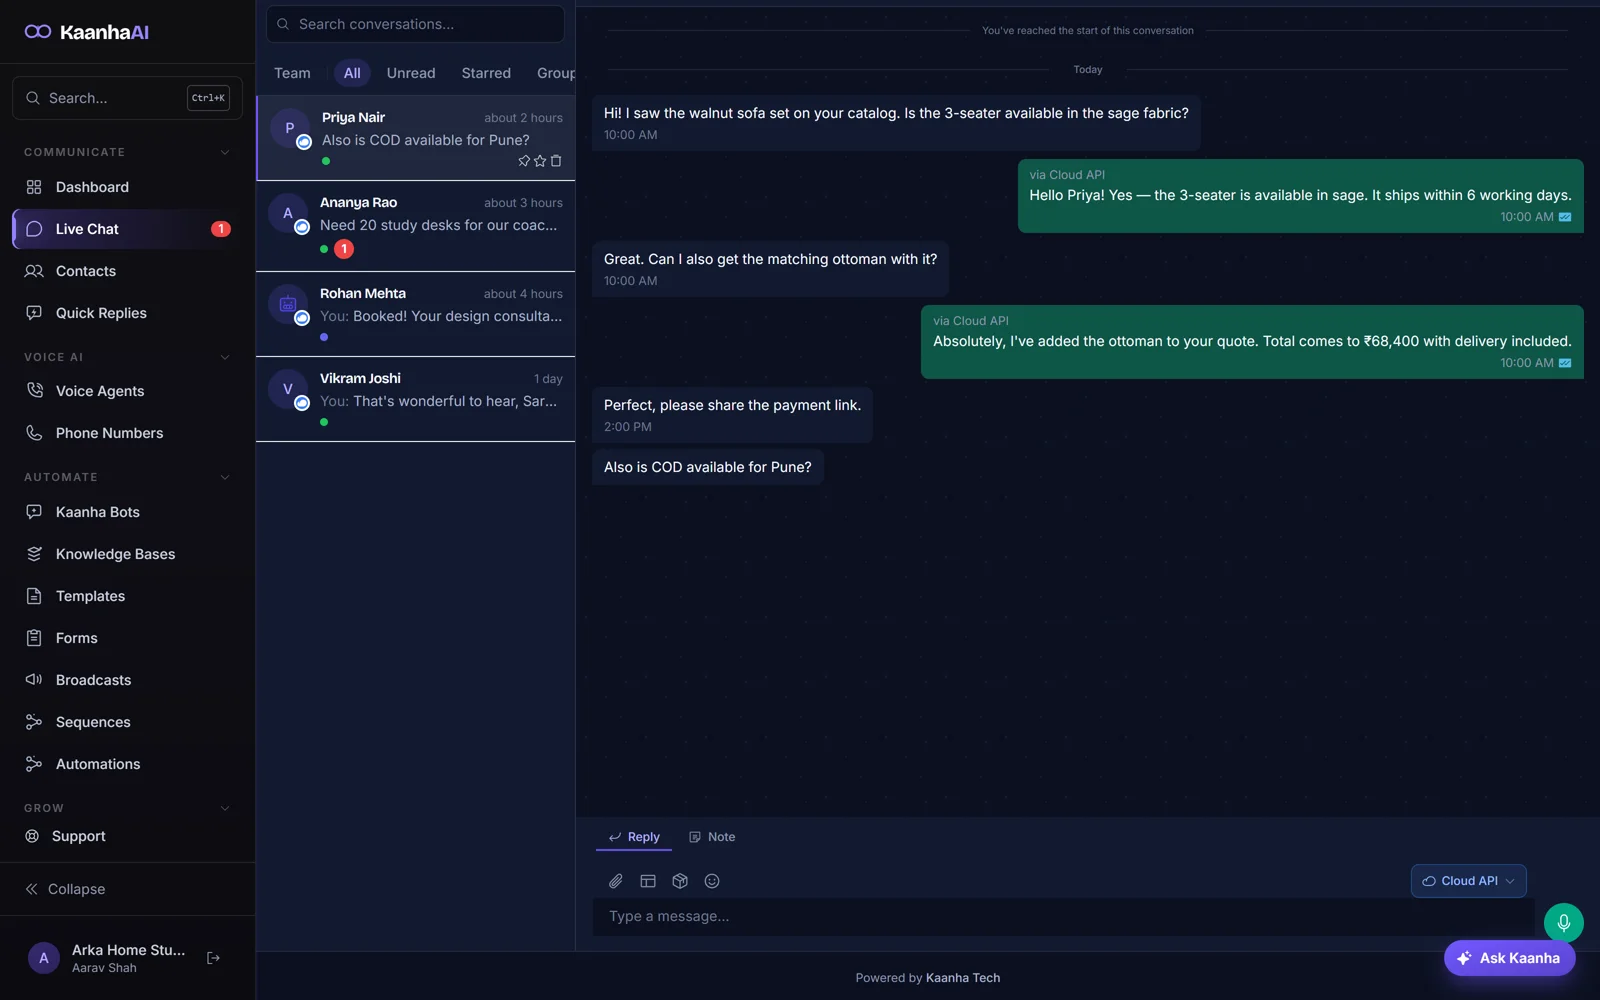The height and width of the screenshot is (1000, 1600).
Task: Open Dashboard from the sidebar
Action: pos(127,187)
